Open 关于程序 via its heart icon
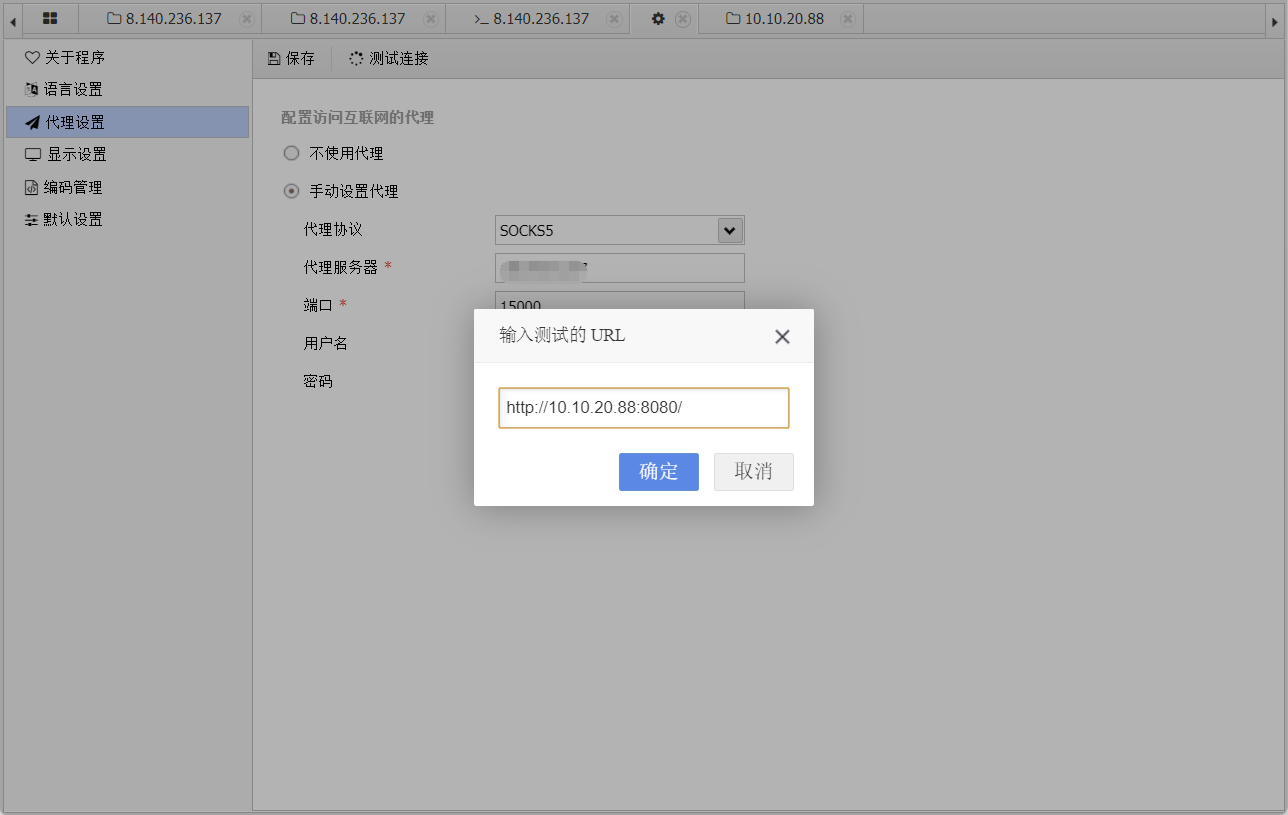Image resolution: width=1288 pixels, height=815 pixels. tap(32, 58)
